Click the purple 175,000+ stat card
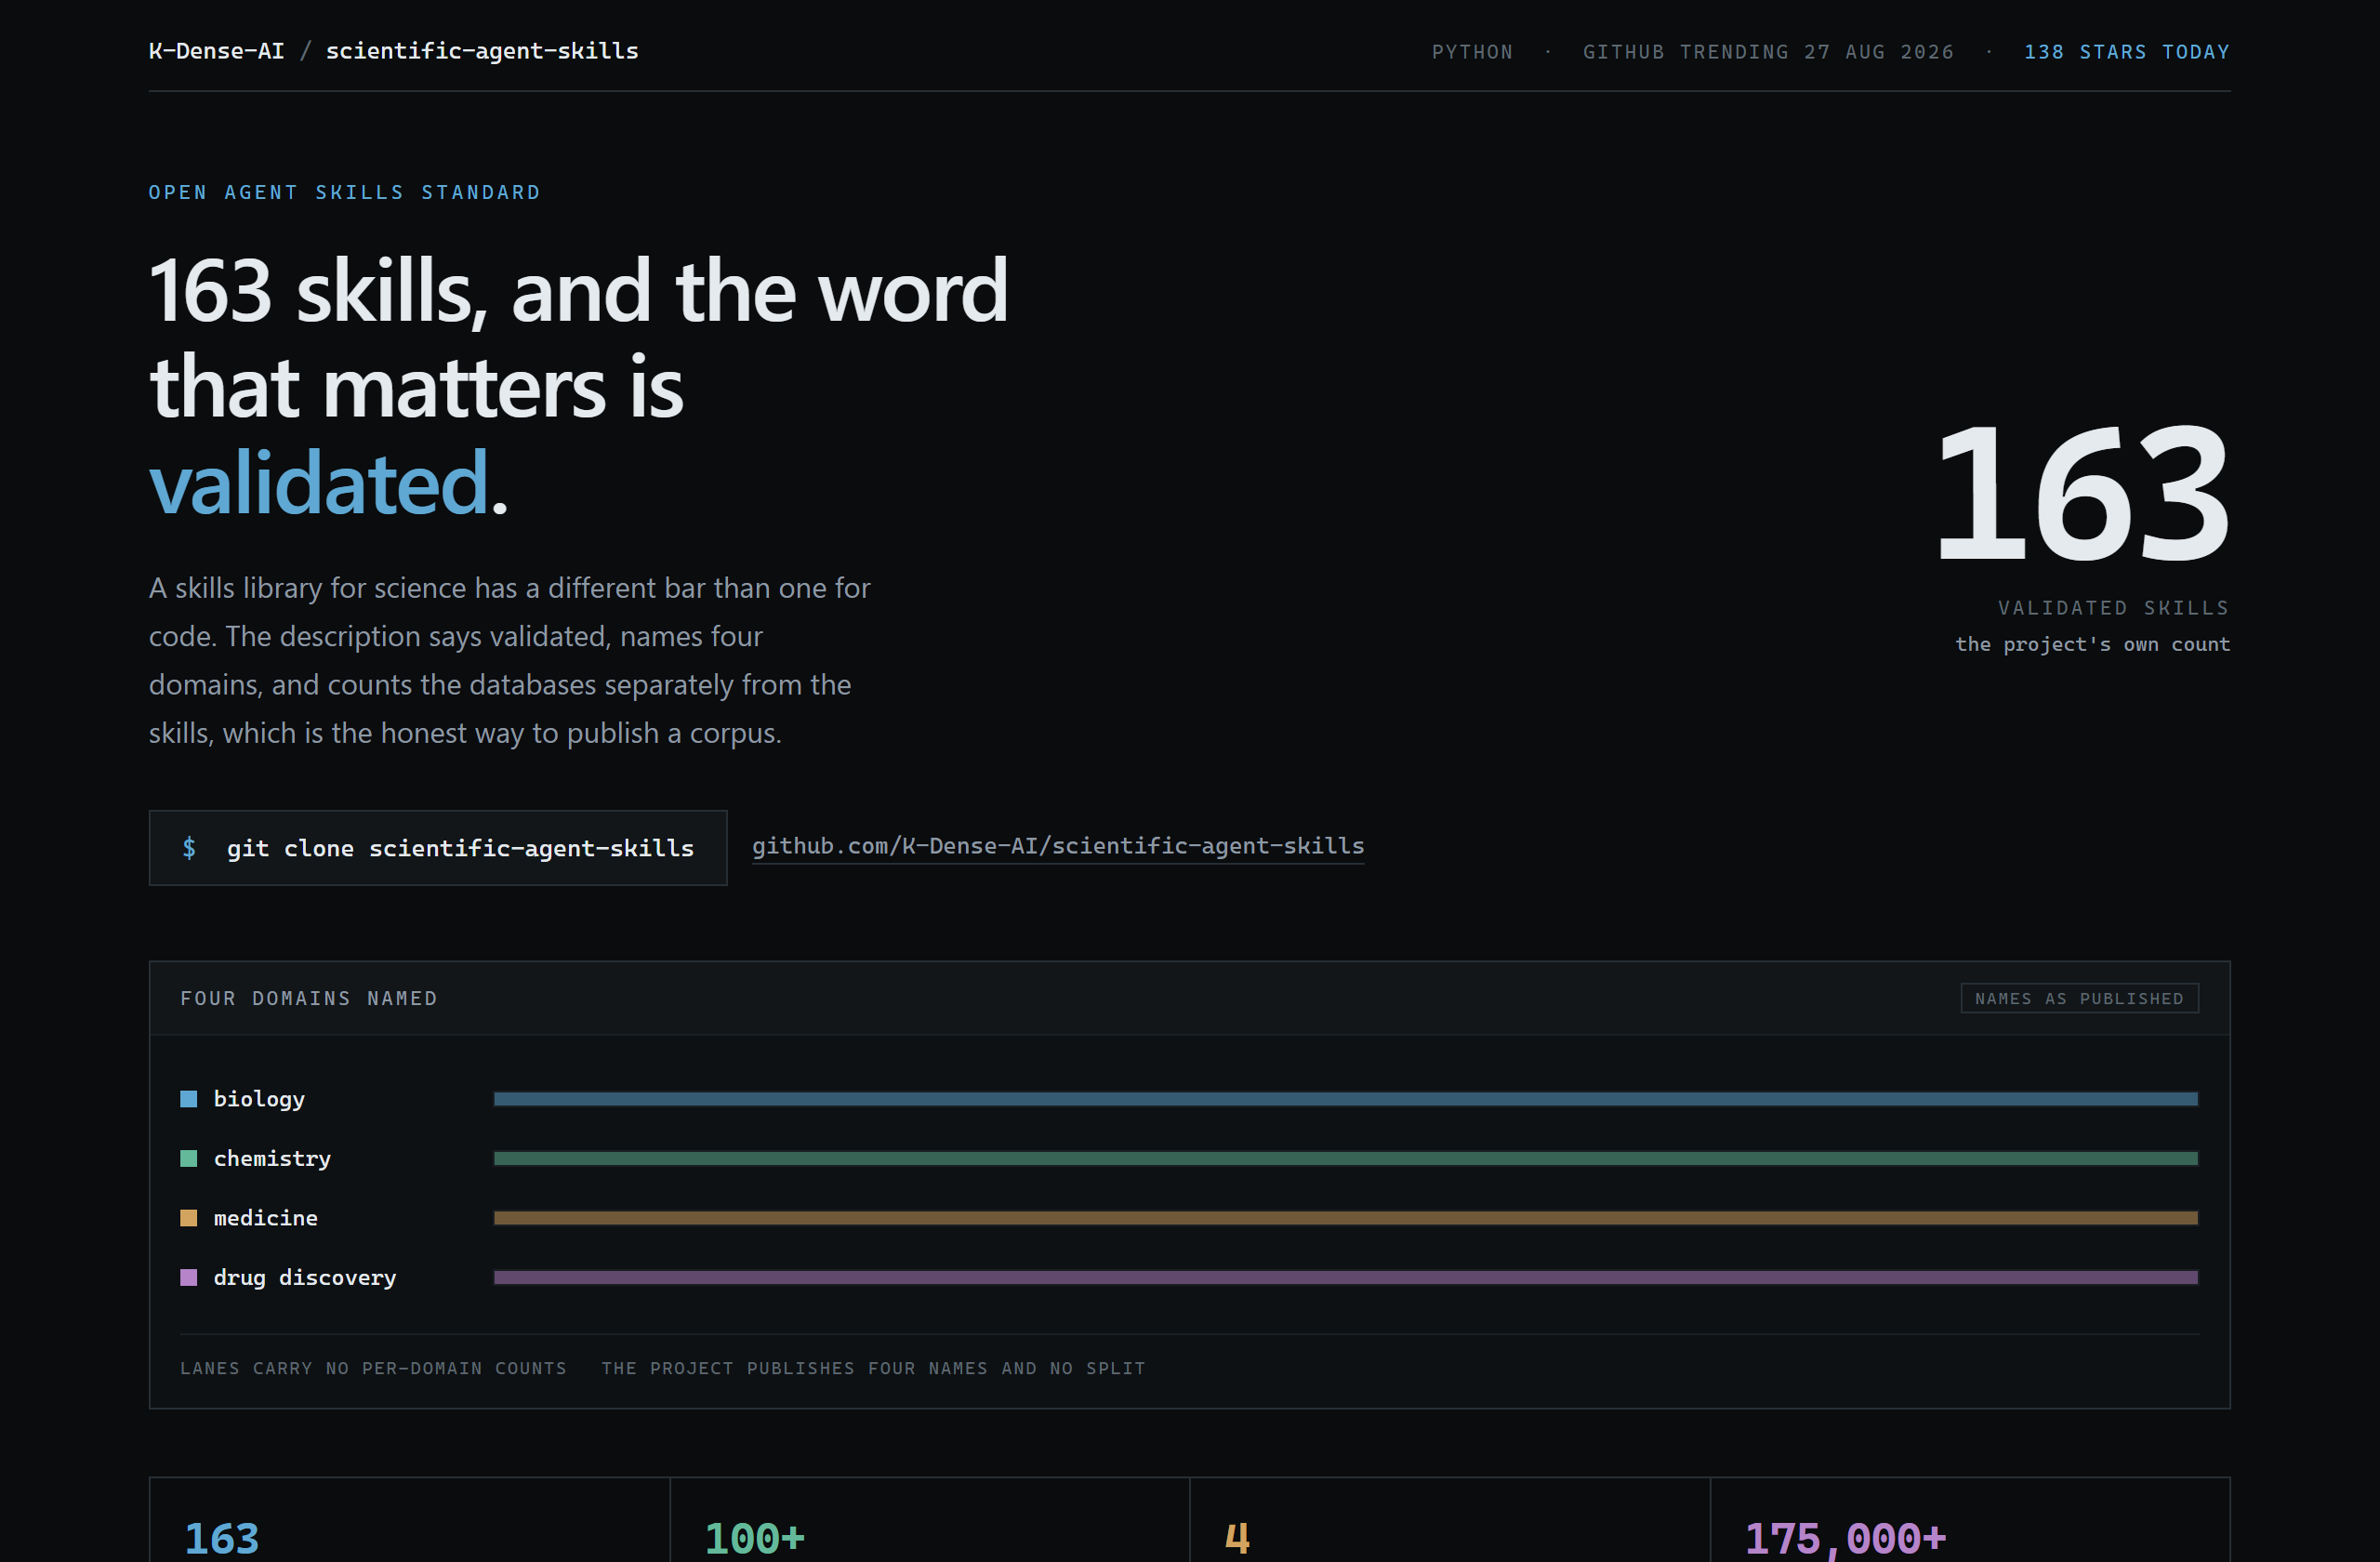The image size is (2380, 1562). point(1970,1520)
